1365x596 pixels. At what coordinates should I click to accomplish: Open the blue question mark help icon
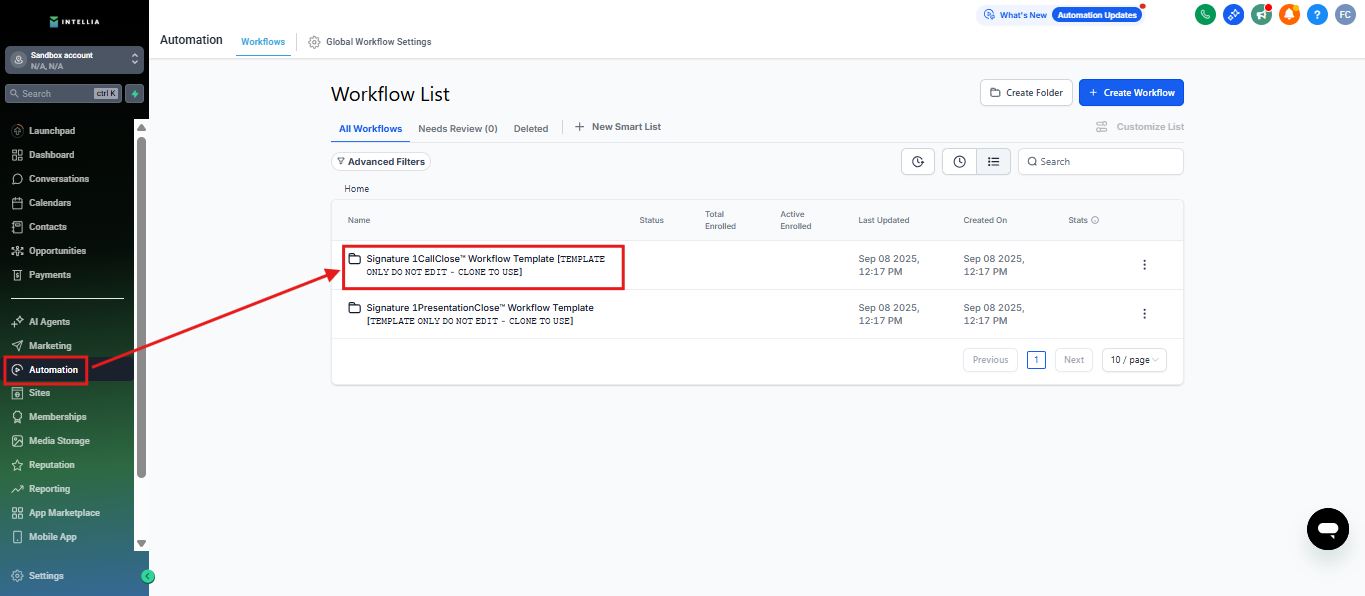[1317, 15]
